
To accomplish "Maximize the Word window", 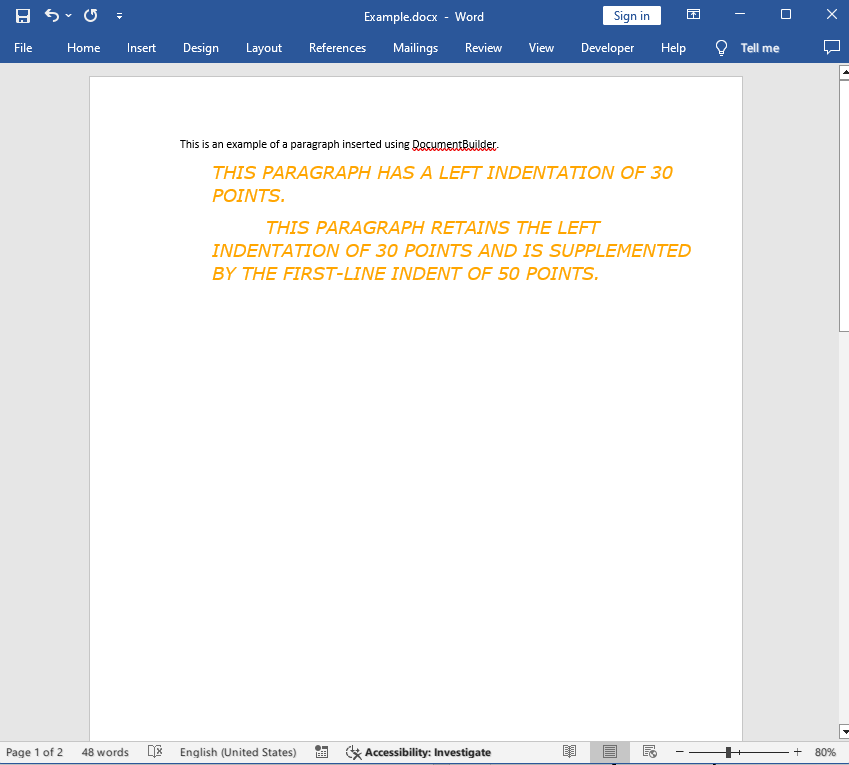I will click(786, 15).
